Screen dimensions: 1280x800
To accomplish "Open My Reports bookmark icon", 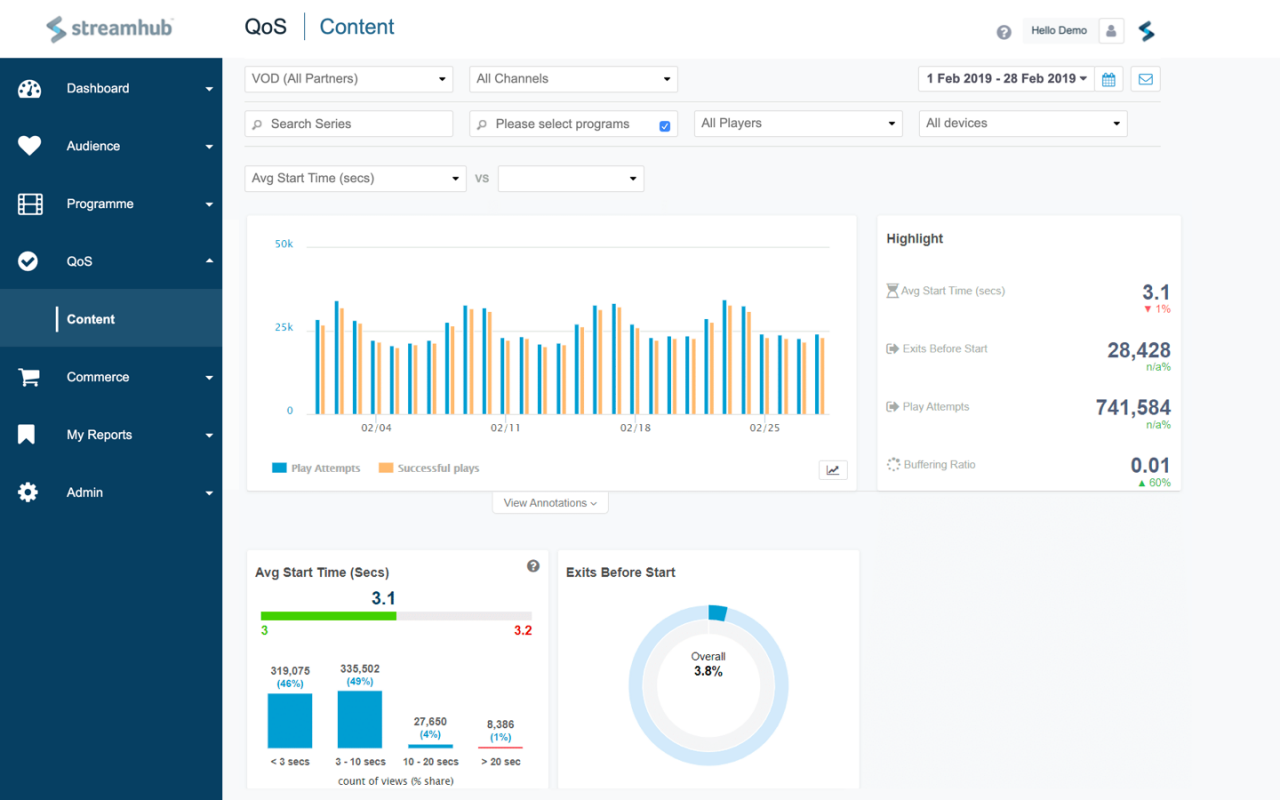I will pos(29,434).
